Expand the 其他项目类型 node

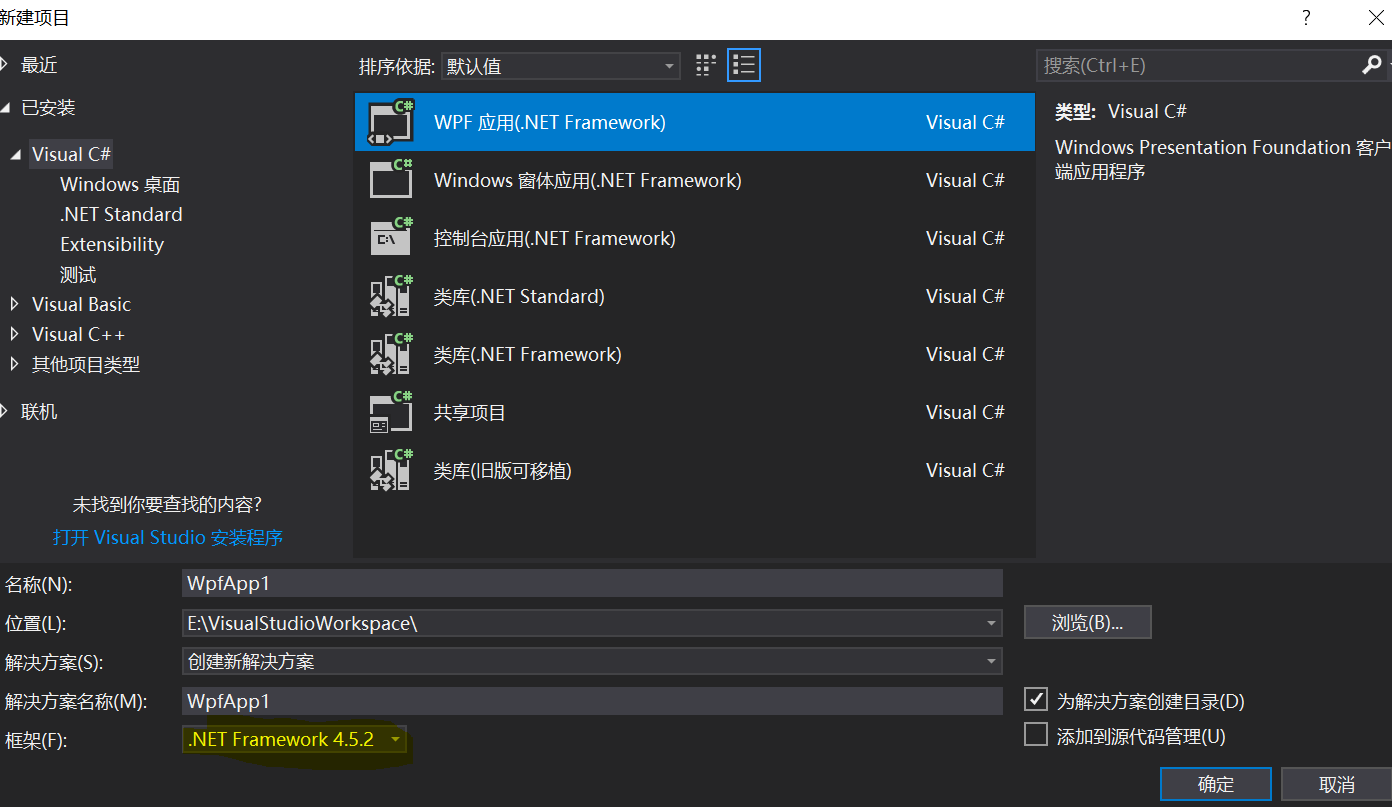click(x=14, y=364)
